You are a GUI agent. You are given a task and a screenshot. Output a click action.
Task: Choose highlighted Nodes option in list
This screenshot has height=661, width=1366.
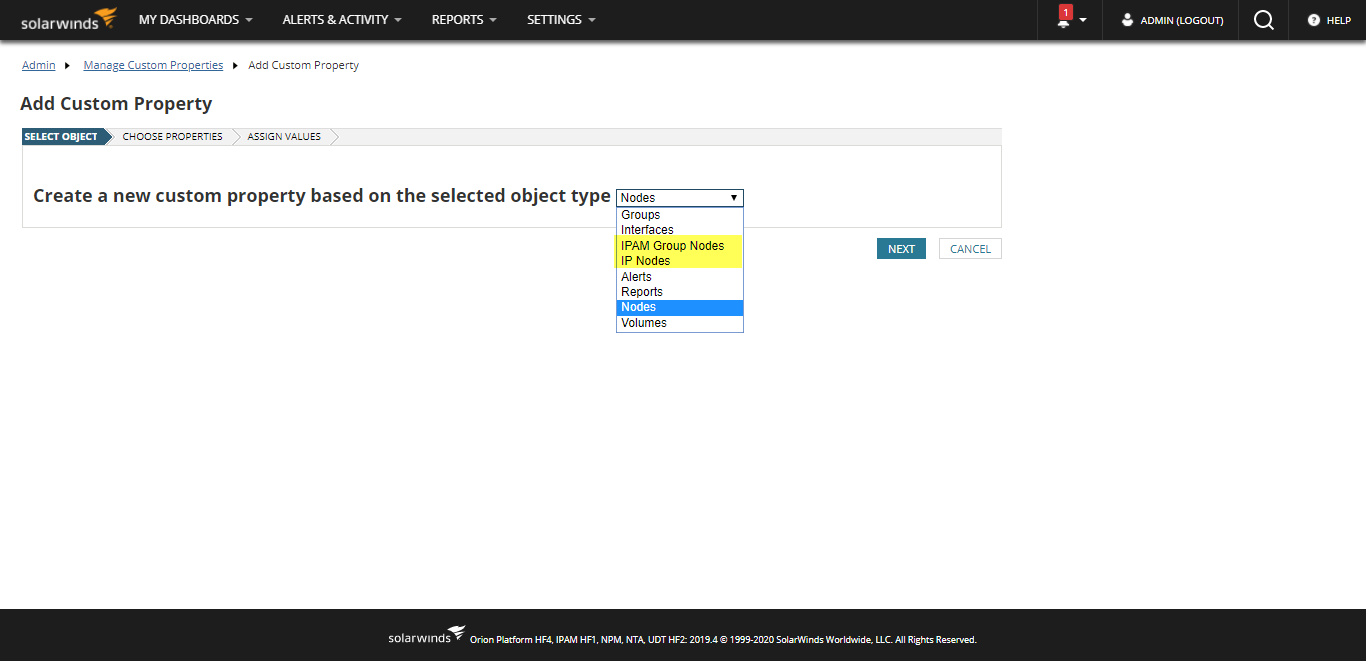[x=680, y=307]
